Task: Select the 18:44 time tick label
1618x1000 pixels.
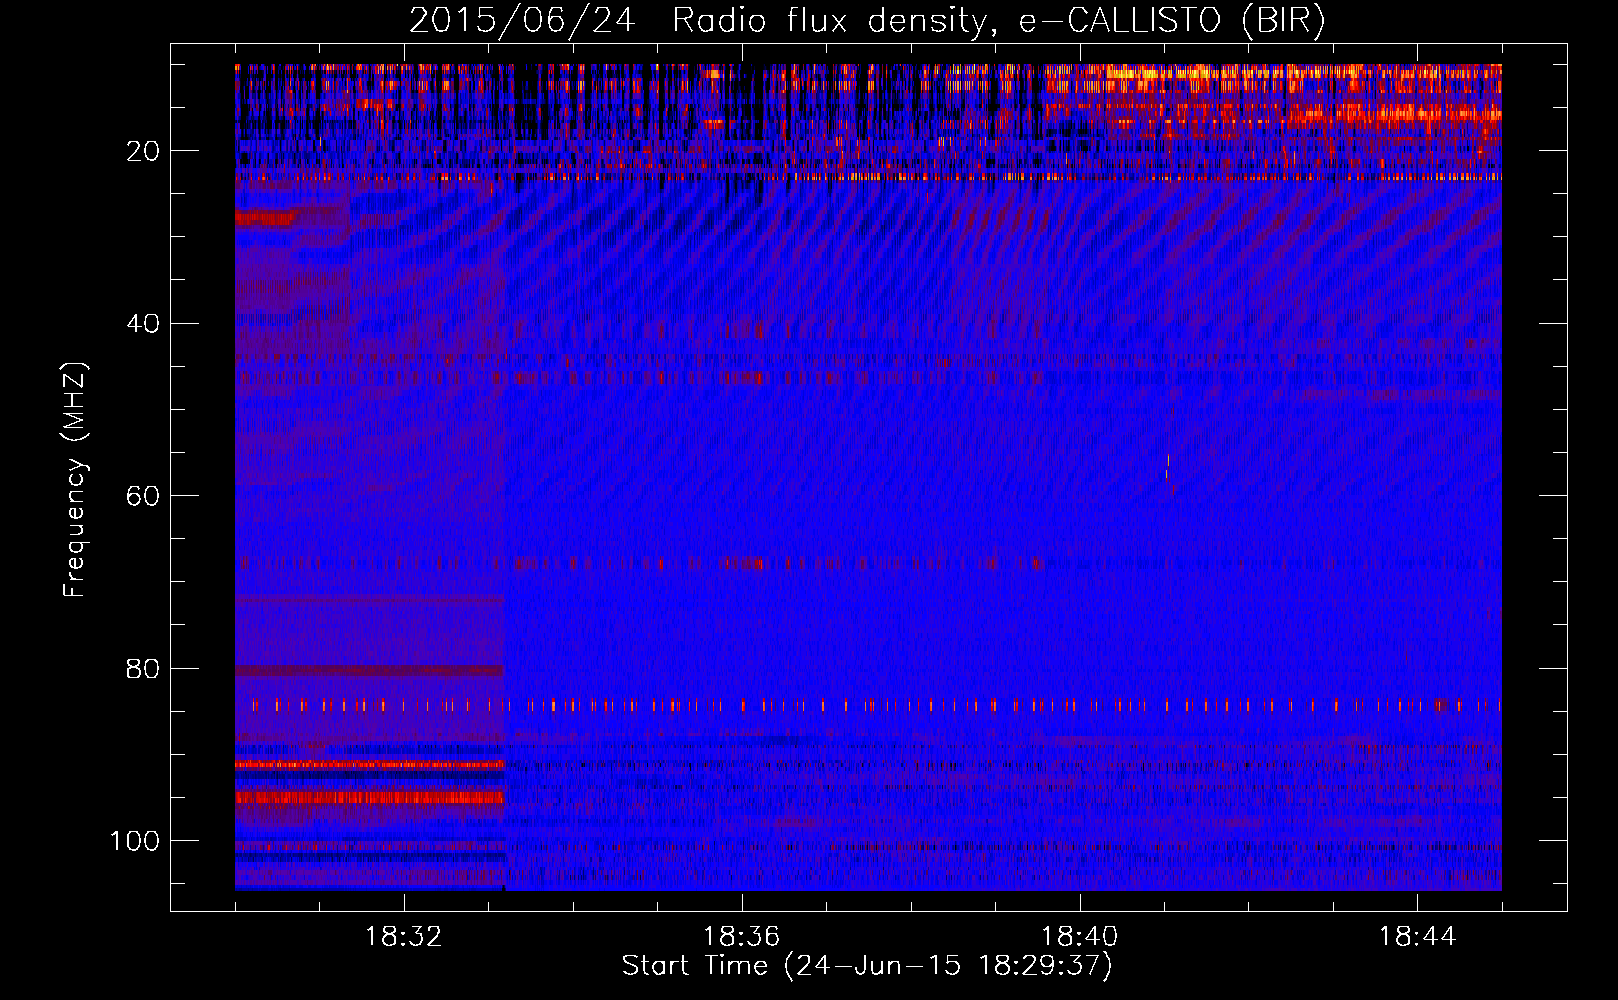Action: click(1417, 937)
